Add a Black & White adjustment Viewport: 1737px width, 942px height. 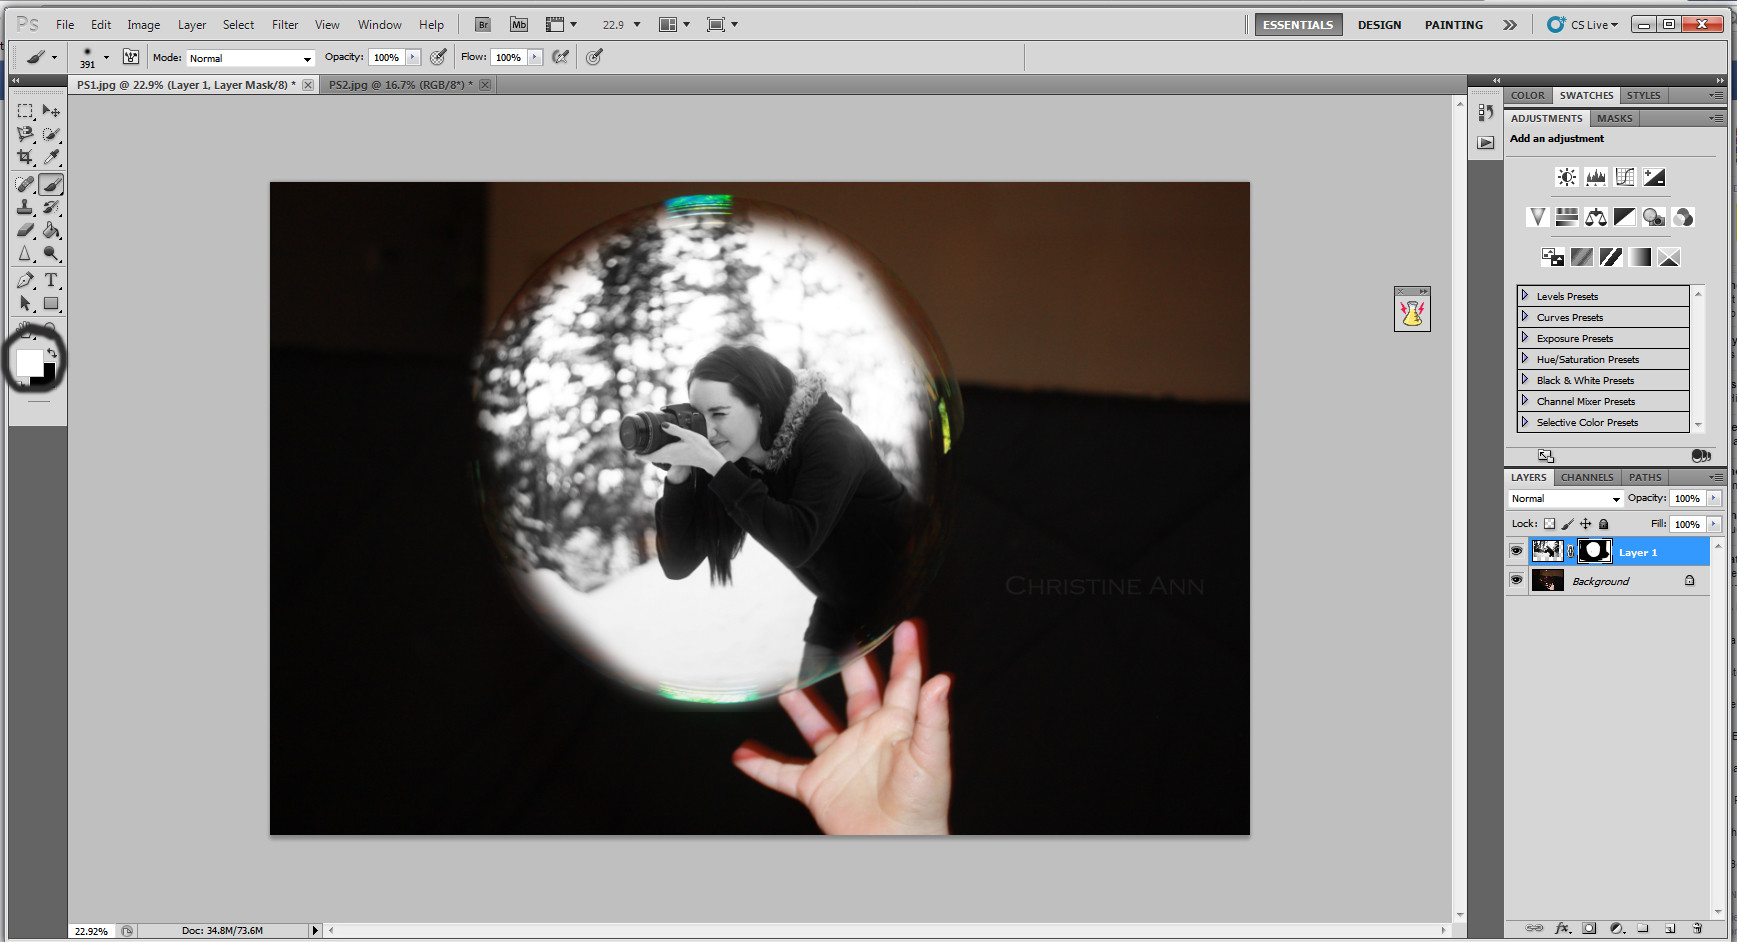click(x=1625, y=217)
